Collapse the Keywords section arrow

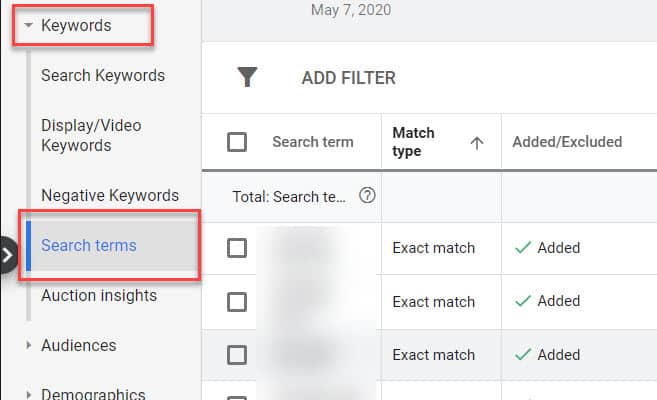28,25
